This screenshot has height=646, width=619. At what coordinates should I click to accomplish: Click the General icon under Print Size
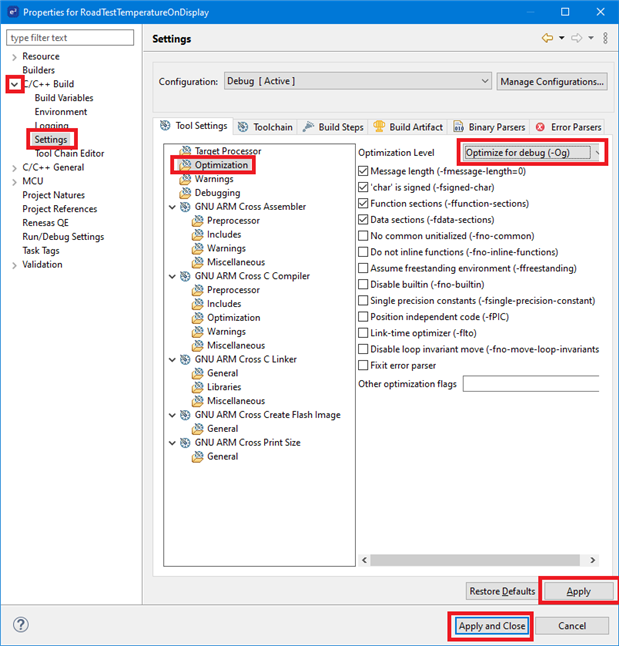197,456
